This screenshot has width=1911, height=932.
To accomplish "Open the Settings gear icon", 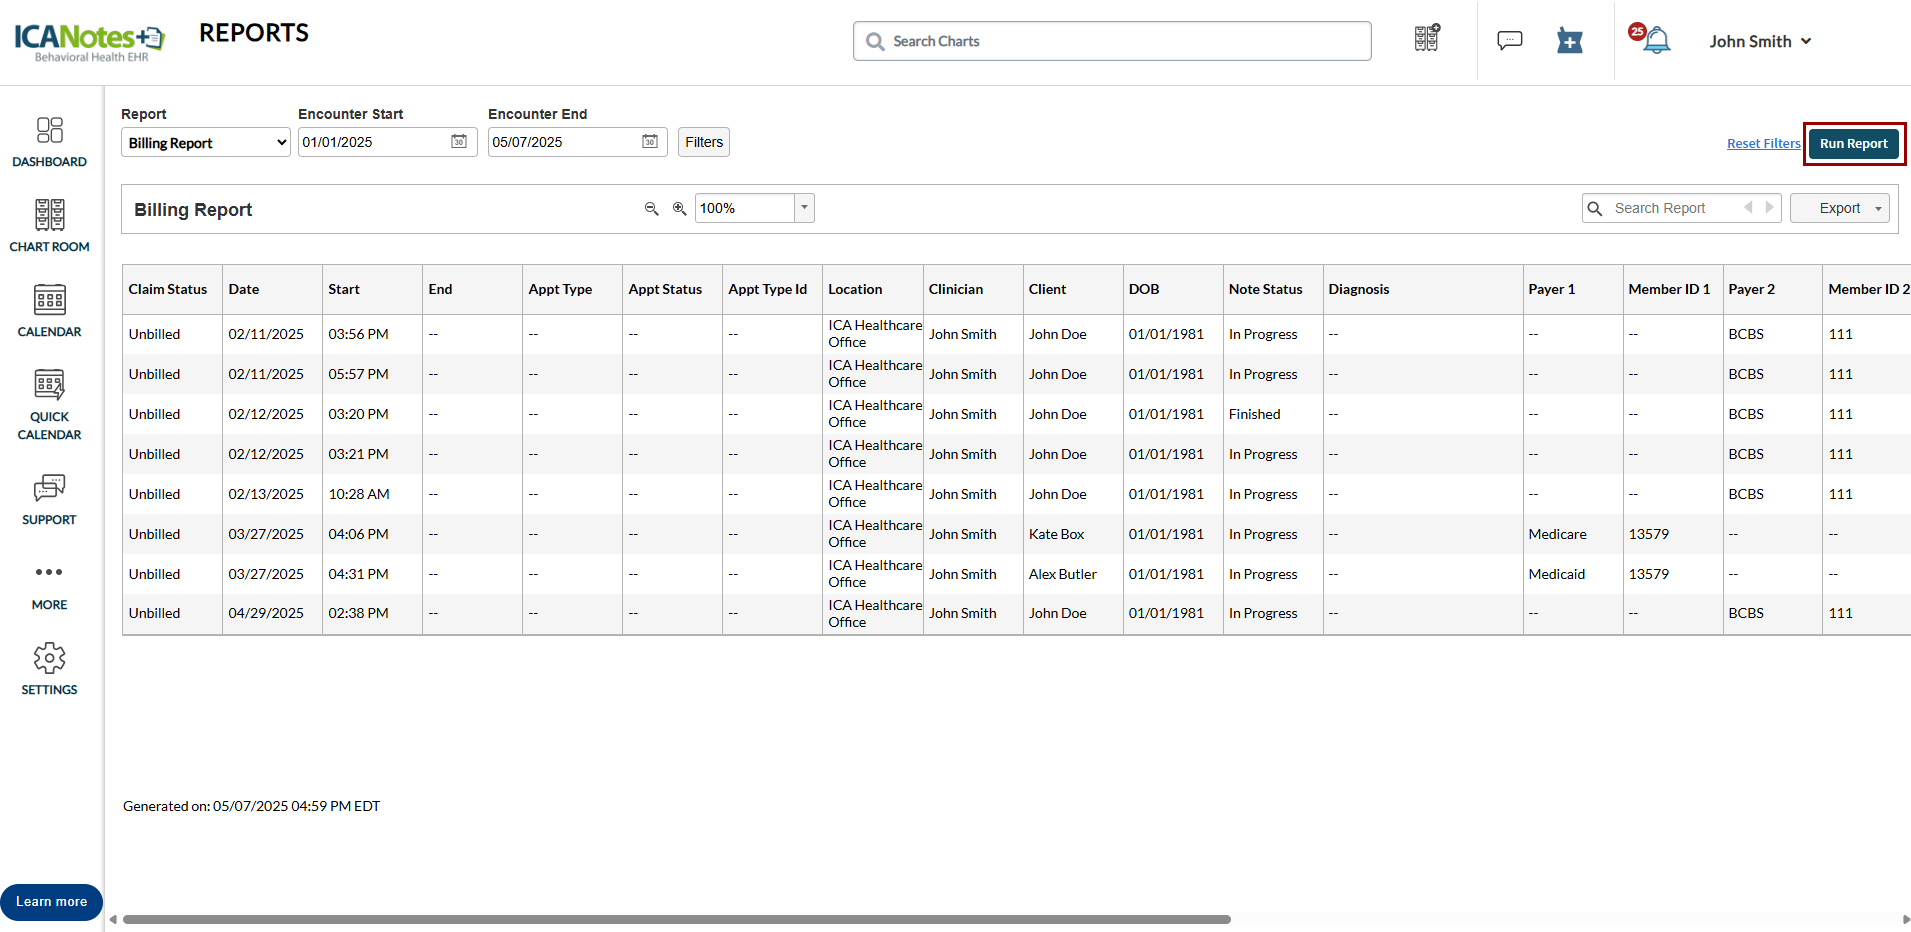I will [50, 657].
